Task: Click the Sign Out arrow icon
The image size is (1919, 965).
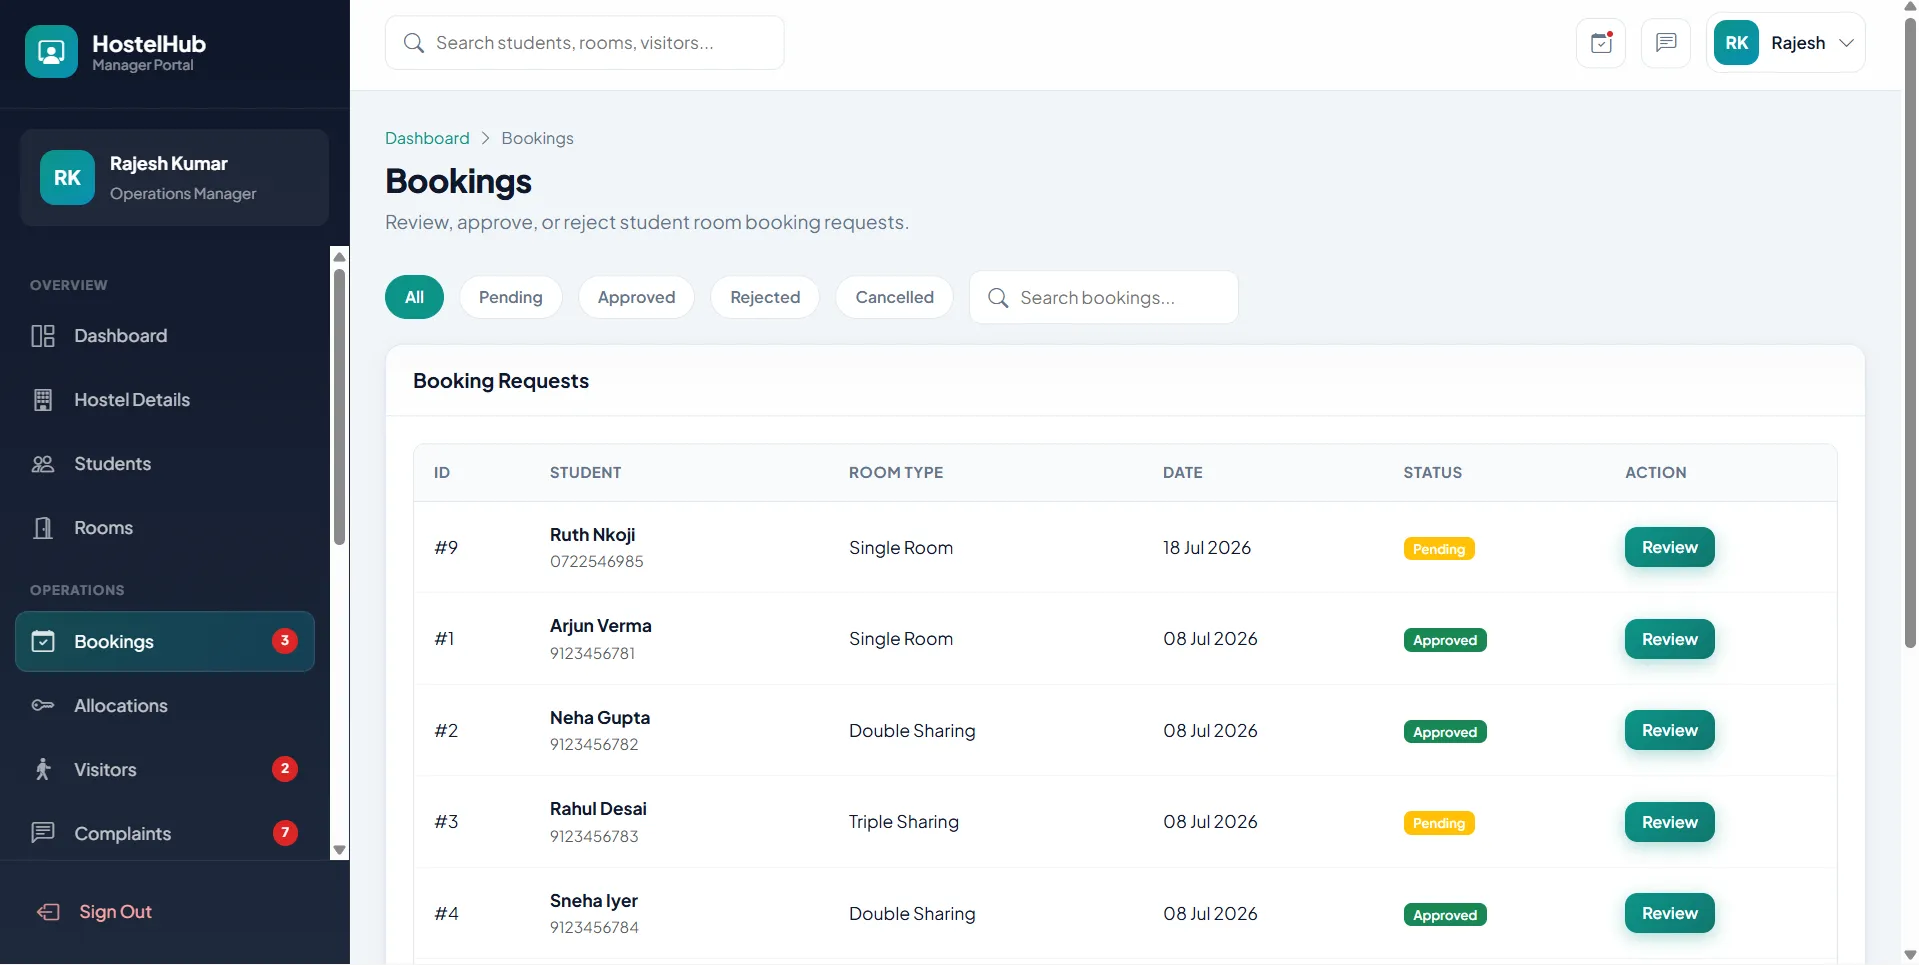Action: tap(48, 912)
